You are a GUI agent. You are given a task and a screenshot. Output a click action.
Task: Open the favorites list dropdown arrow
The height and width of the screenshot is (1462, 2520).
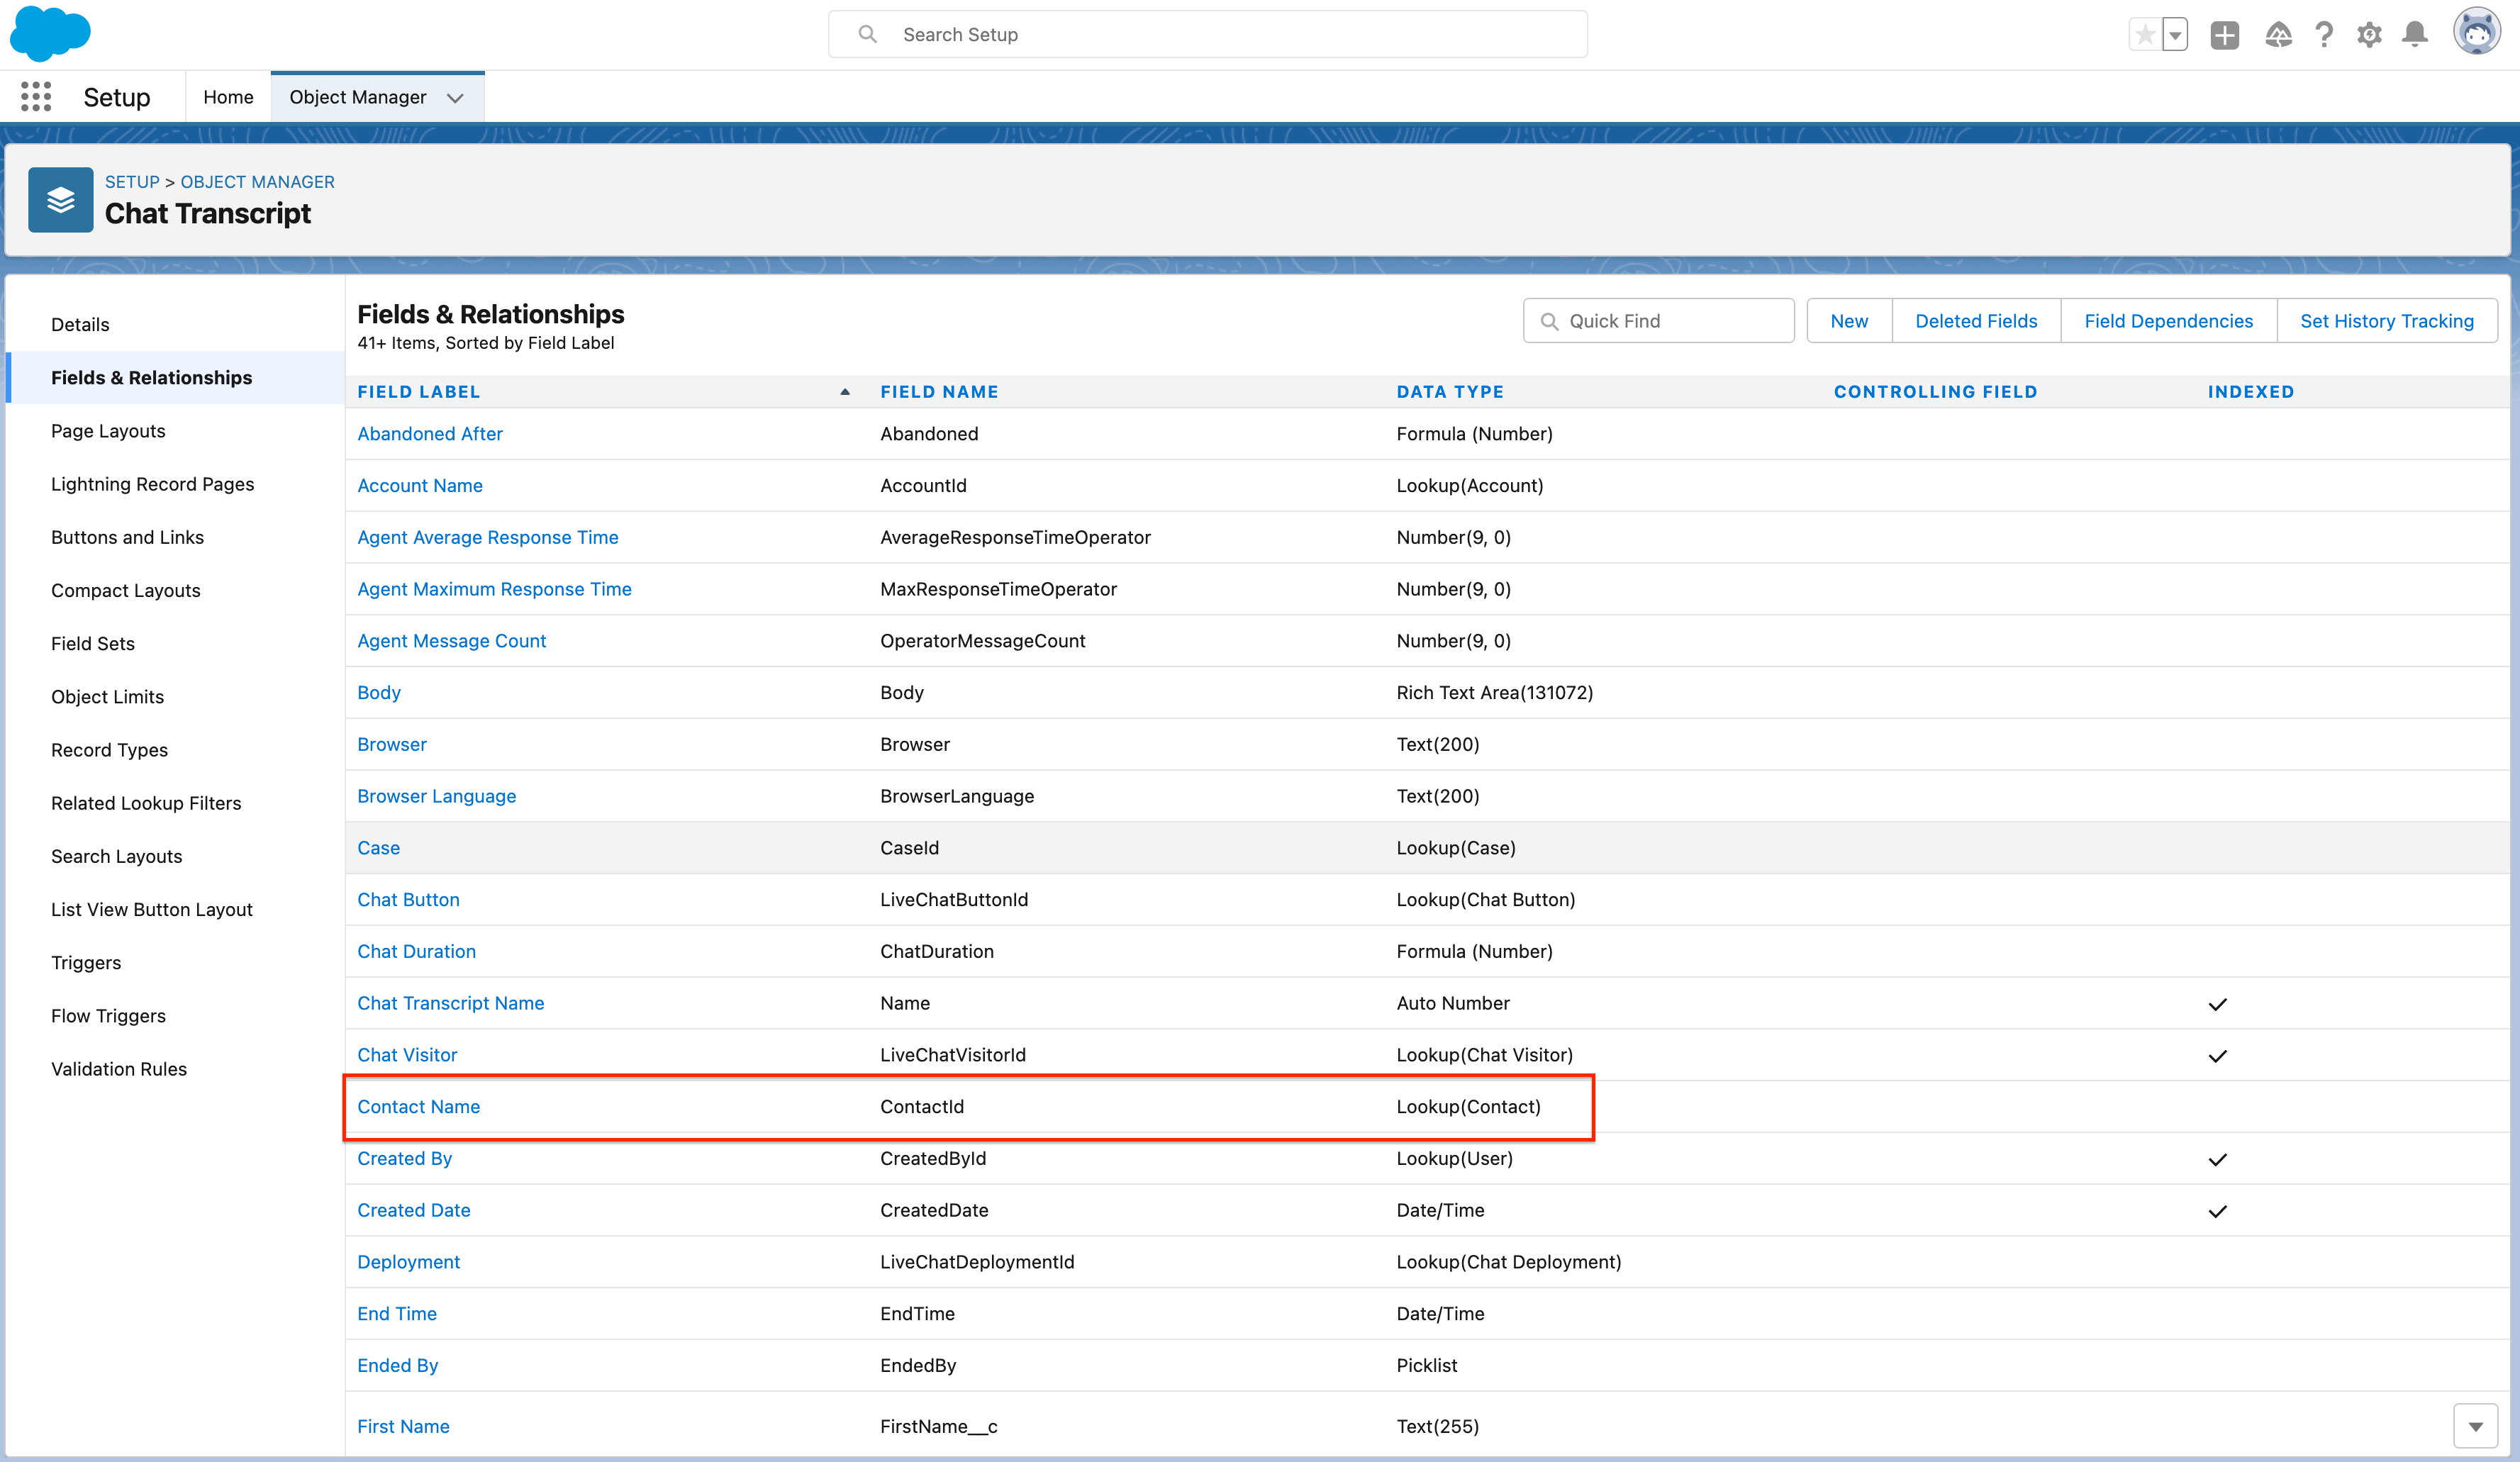pos(2174,35)
